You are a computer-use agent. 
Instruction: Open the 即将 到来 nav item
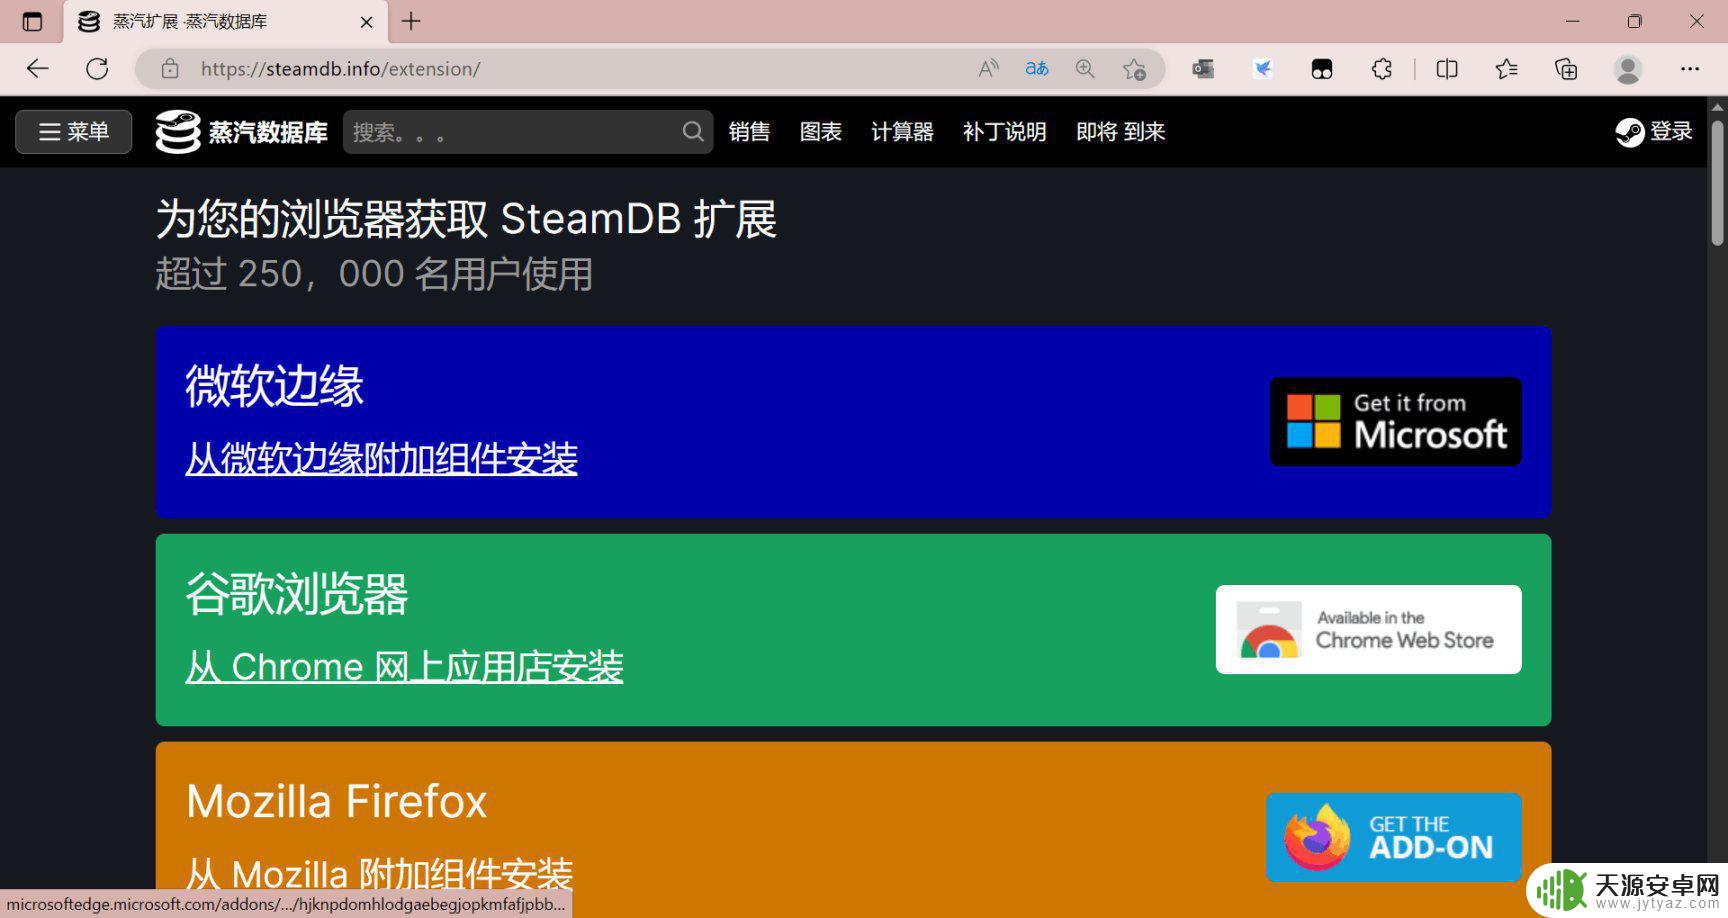point(1121,132)
